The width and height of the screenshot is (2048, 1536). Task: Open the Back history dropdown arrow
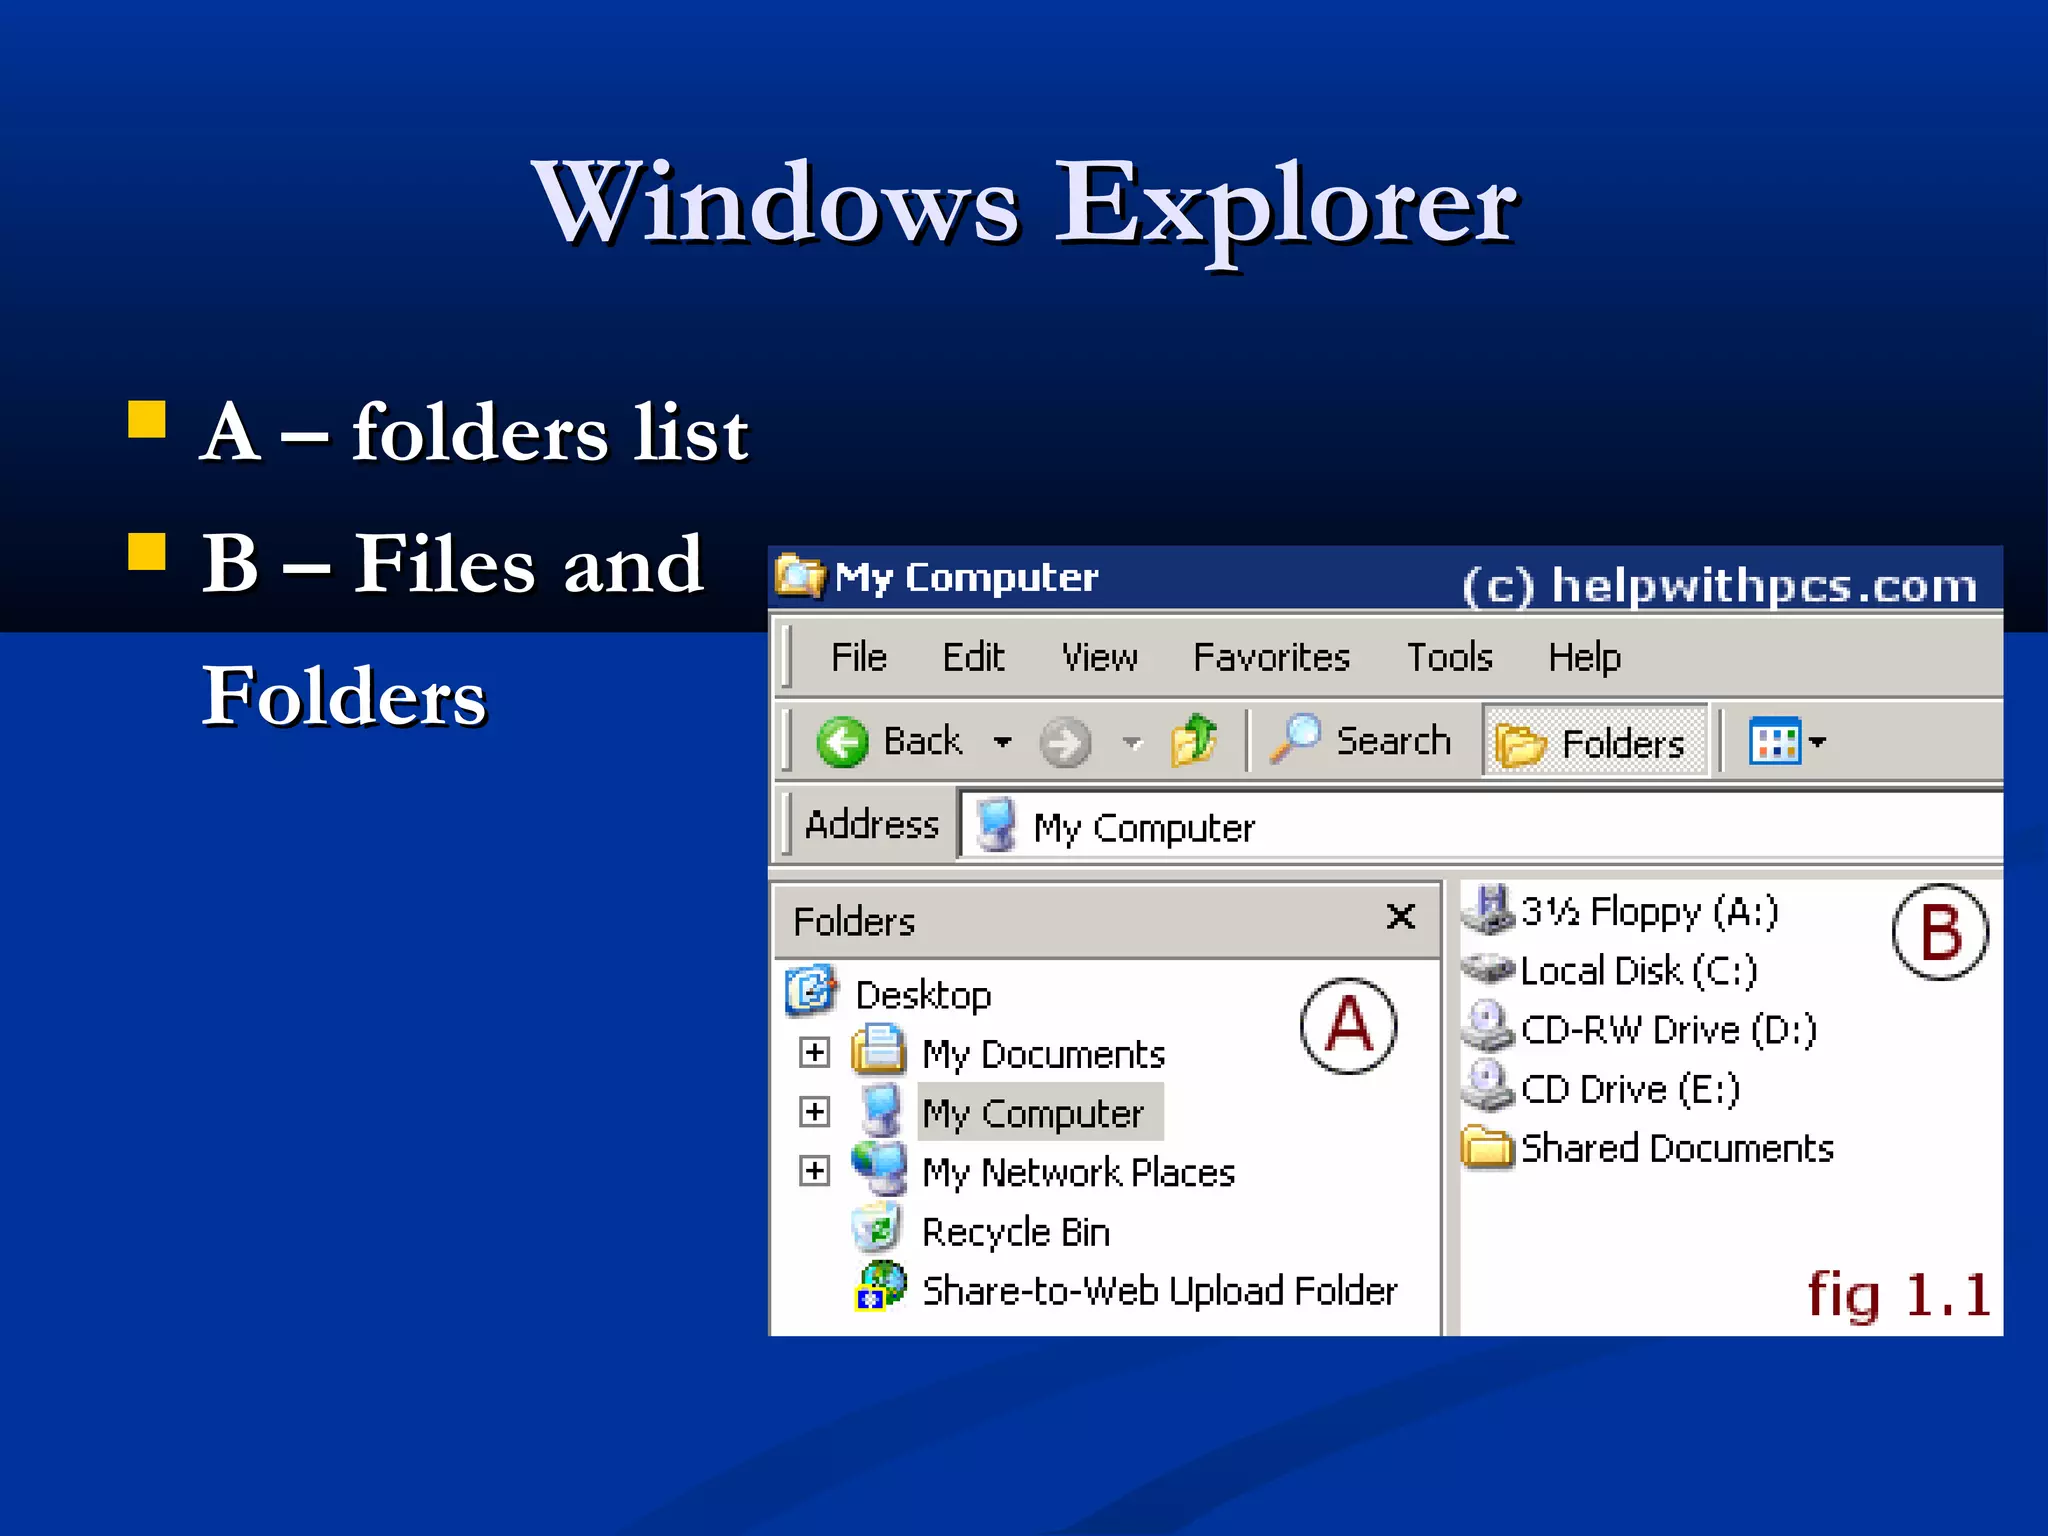click(1002, 742)
